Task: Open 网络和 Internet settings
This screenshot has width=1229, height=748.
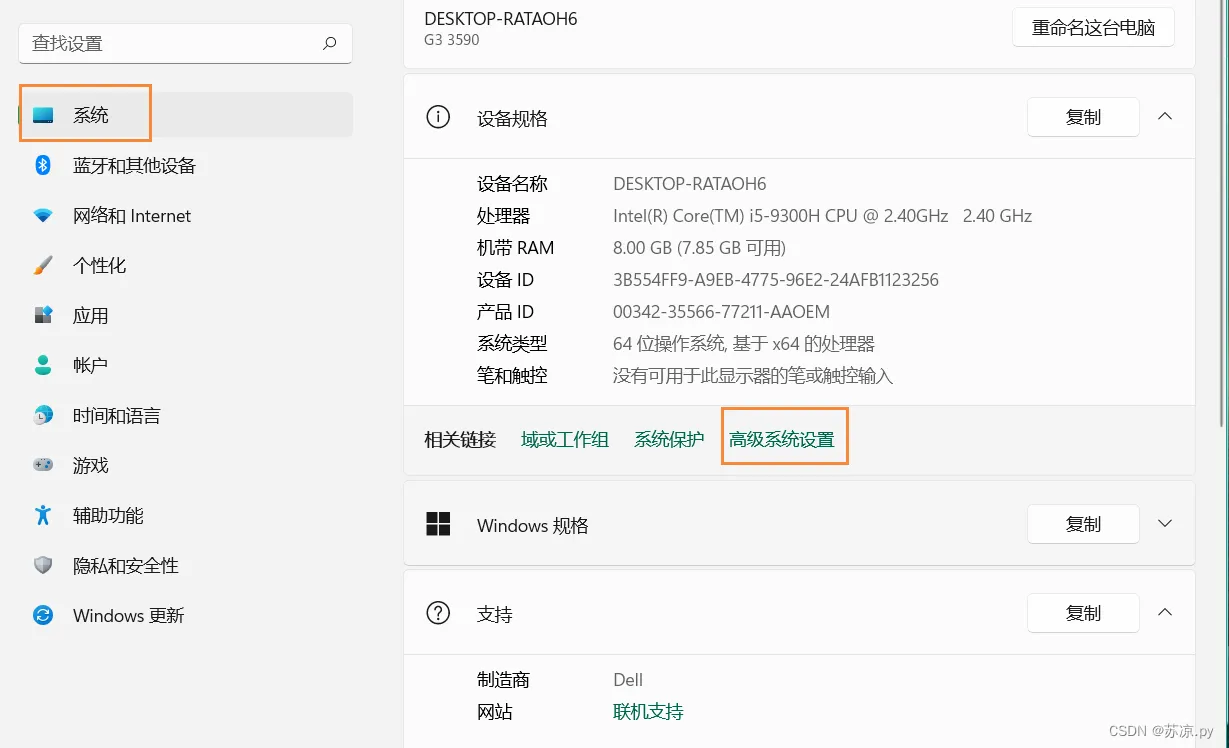Action: coord(186,215)
